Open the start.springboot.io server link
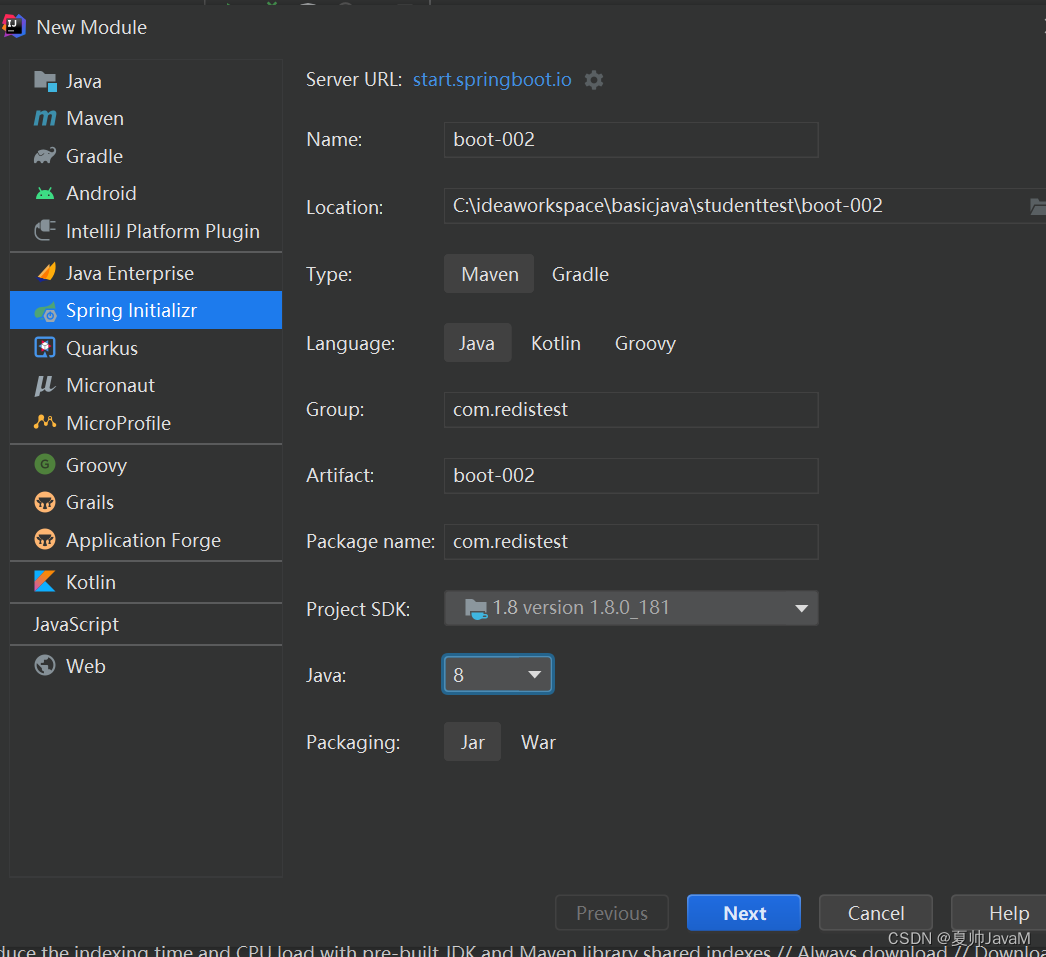The width and height of the screenshot is (1046, 957). click(x=491, y=80)
